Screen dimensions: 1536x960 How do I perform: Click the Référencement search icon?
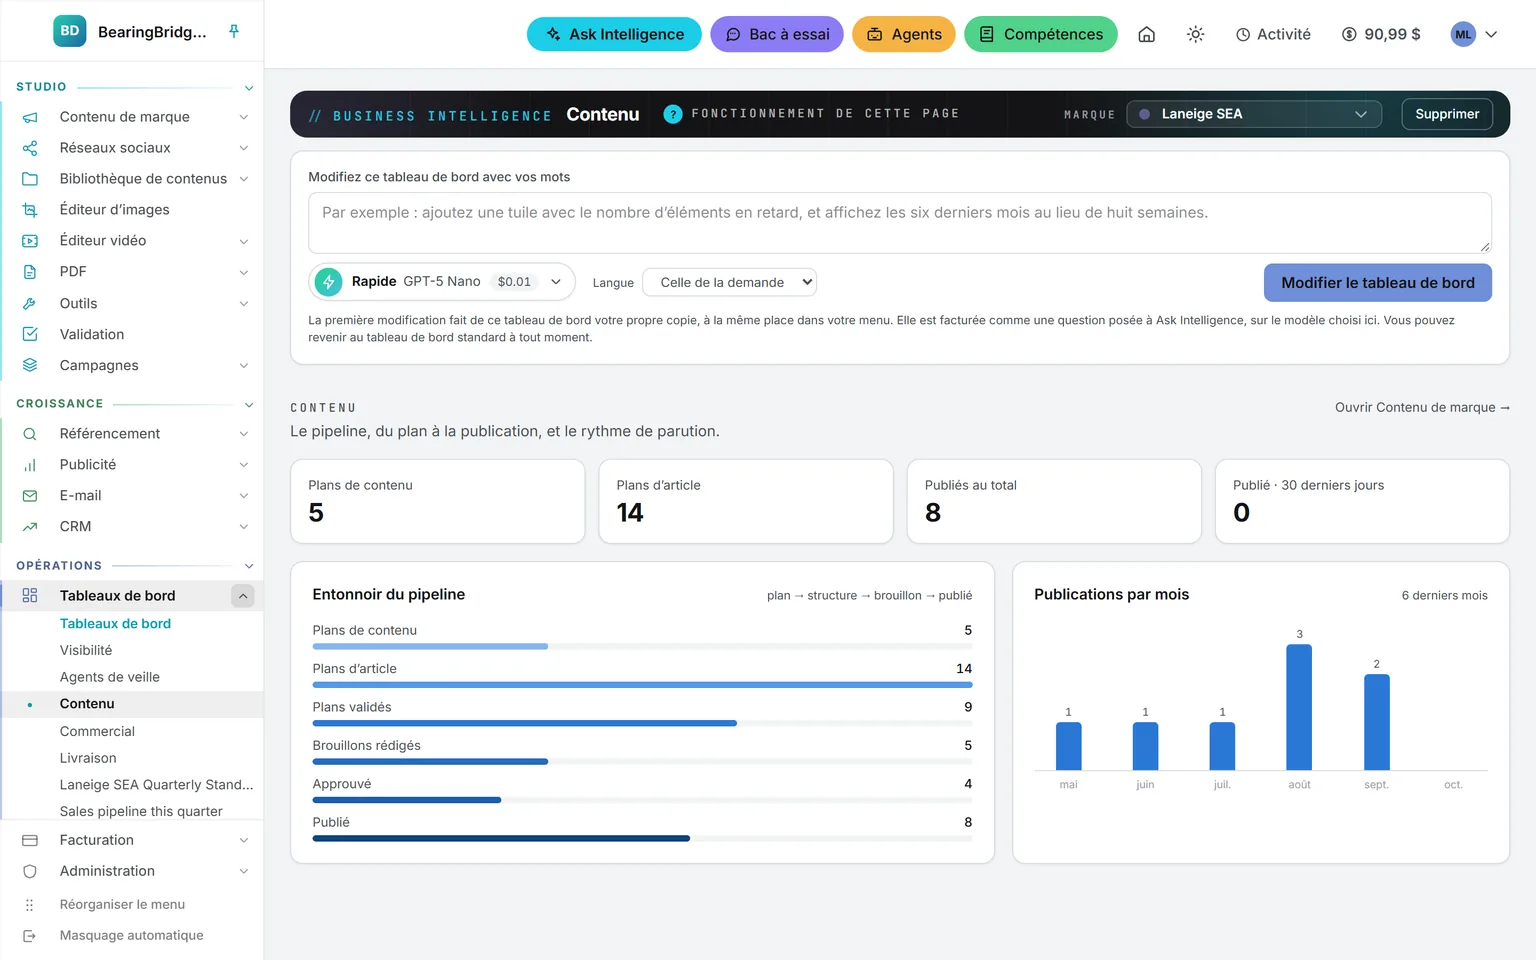[x=30, y=434]
